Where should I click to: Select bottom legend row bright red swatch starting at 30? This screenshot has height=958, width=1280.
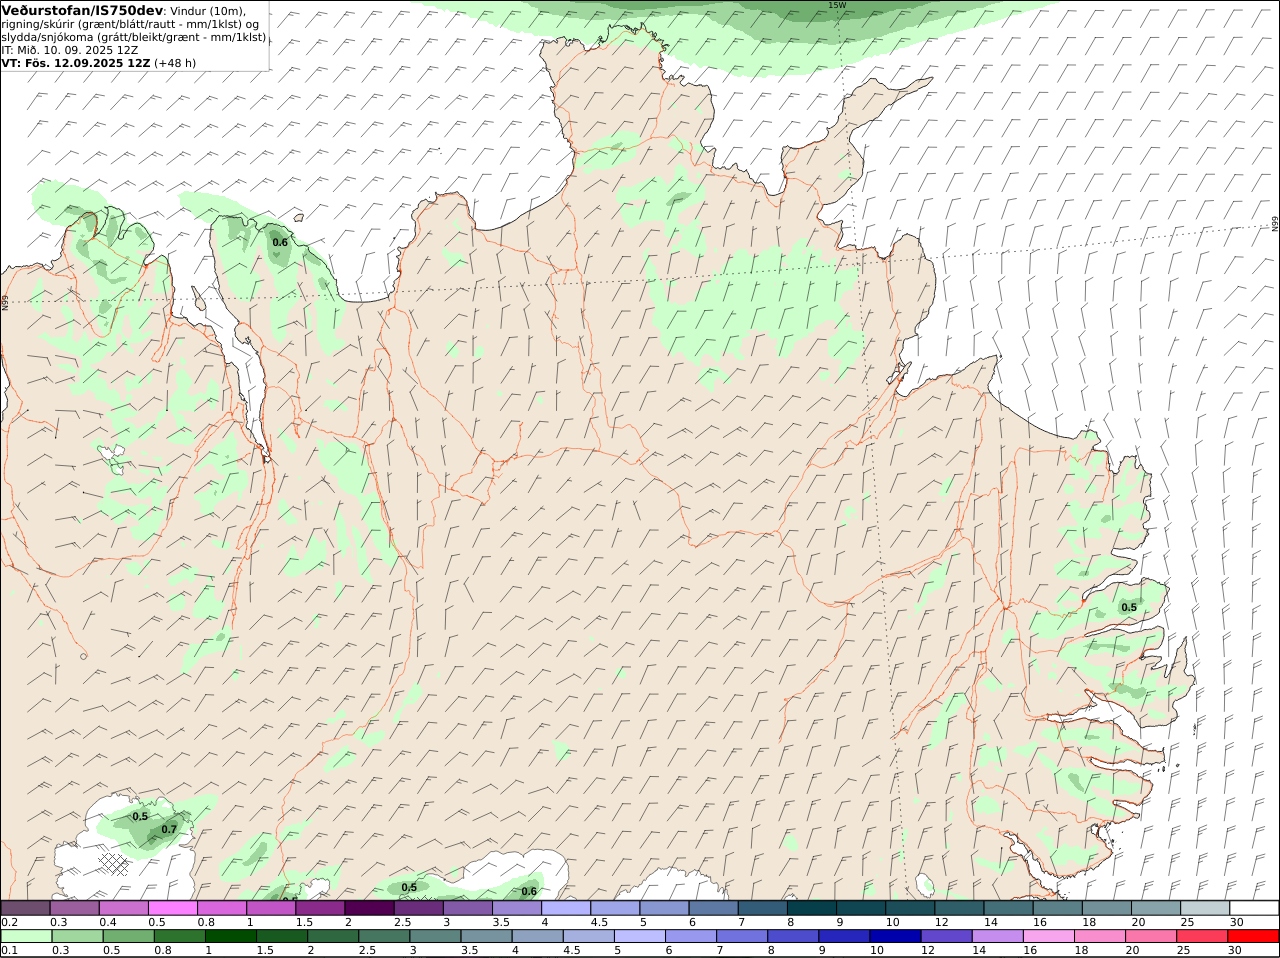(x=1254, y=936)
